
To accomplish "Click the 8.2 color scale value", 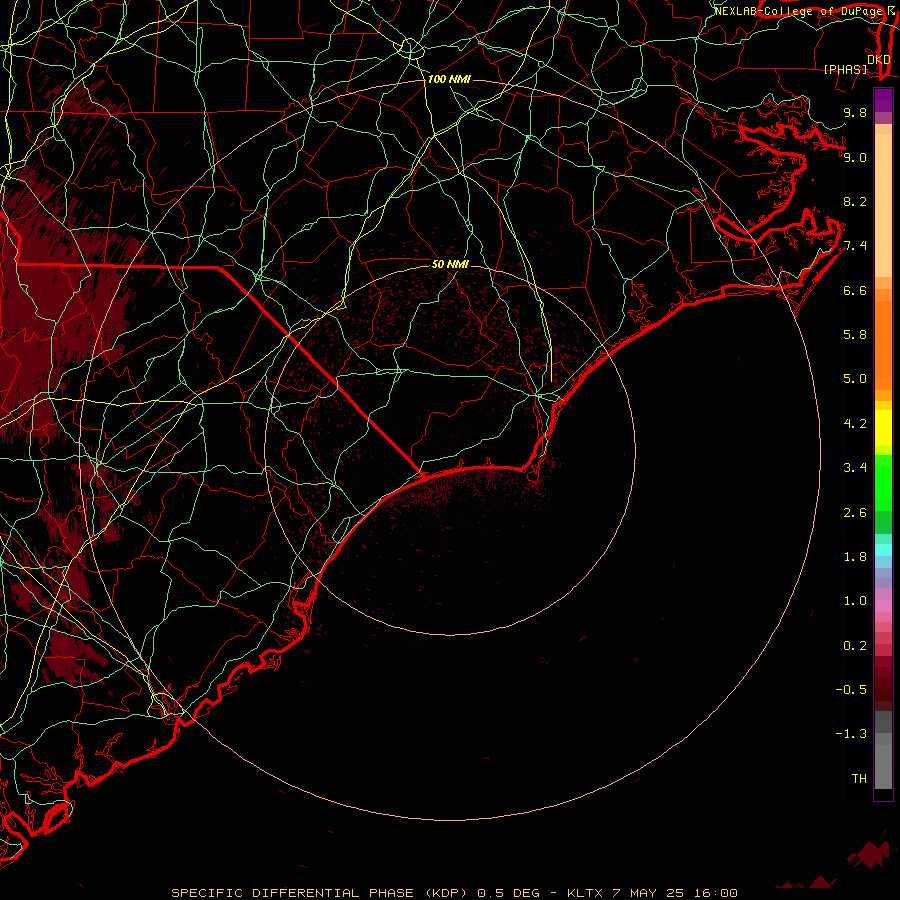I will tap(855, 201).
